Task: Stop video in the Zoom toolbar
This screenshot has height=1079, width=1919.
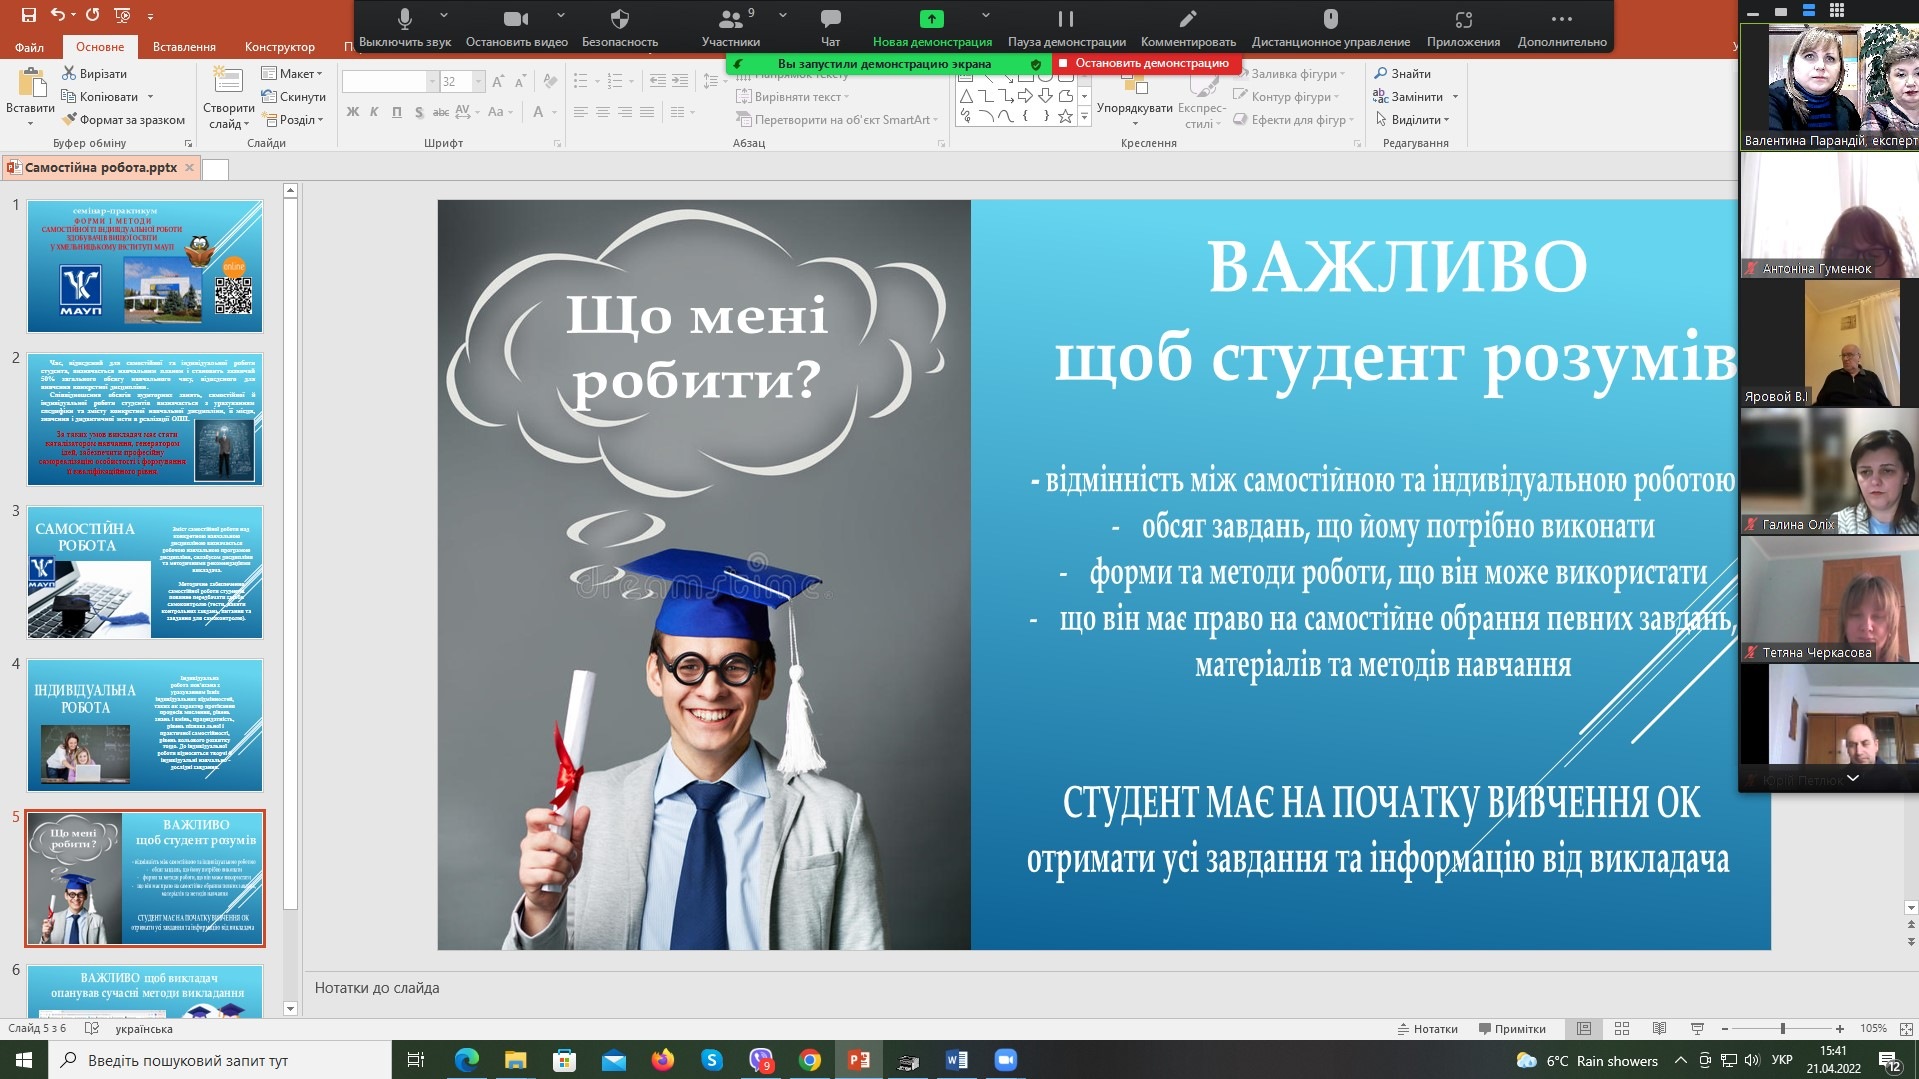Action: pos(515,20)
